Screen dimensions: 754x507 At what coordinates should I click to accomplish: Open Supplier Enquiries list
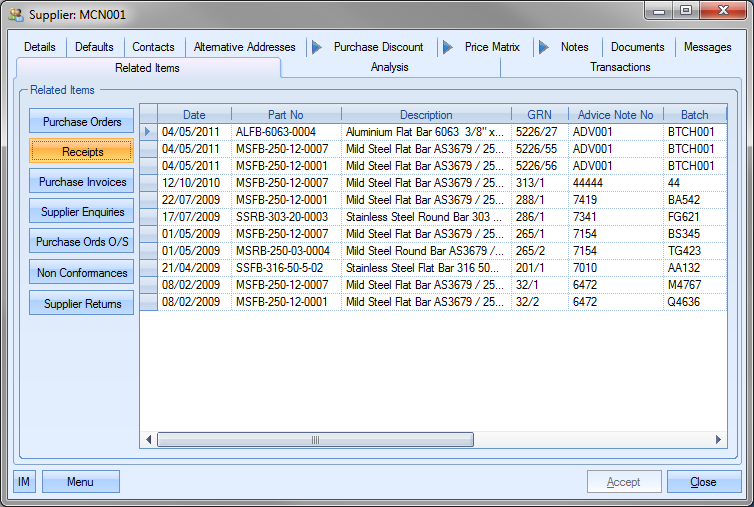pos(82,212)
